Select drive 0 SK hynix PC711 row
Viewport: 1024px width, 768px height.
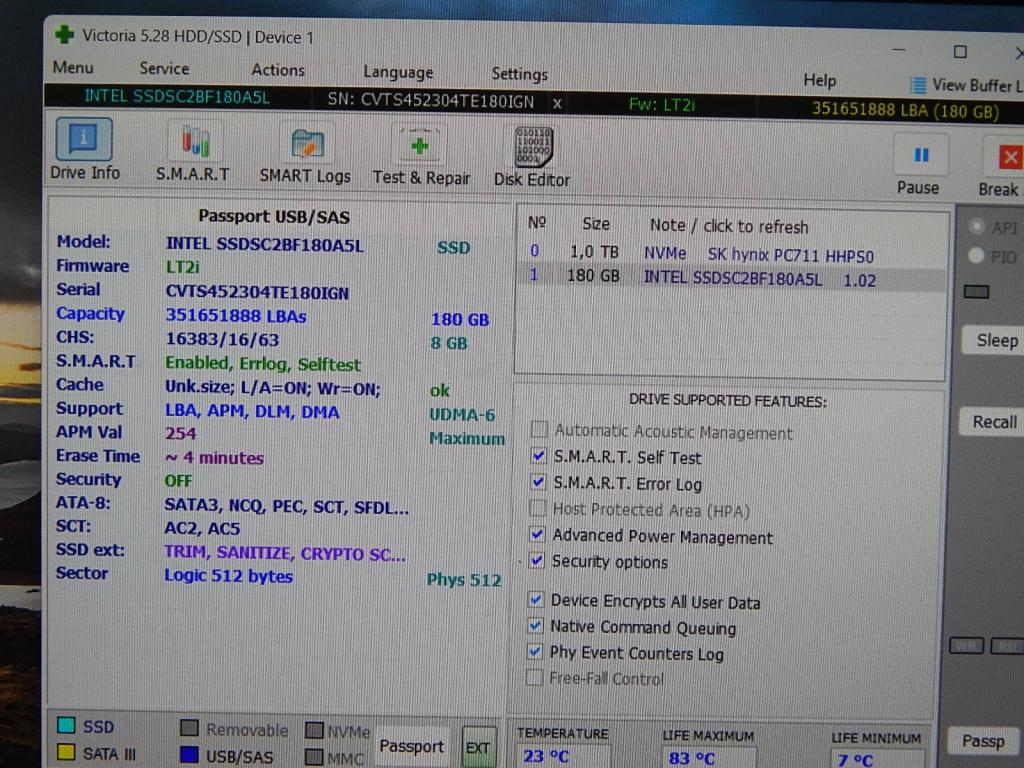(x=730, y=253)
